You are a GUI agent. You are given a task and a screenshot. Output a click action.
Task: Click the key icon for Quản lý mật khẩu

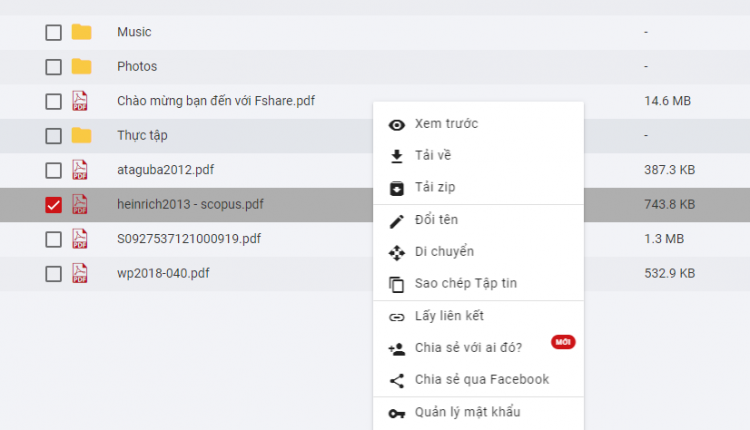click(x=397, y=413)
